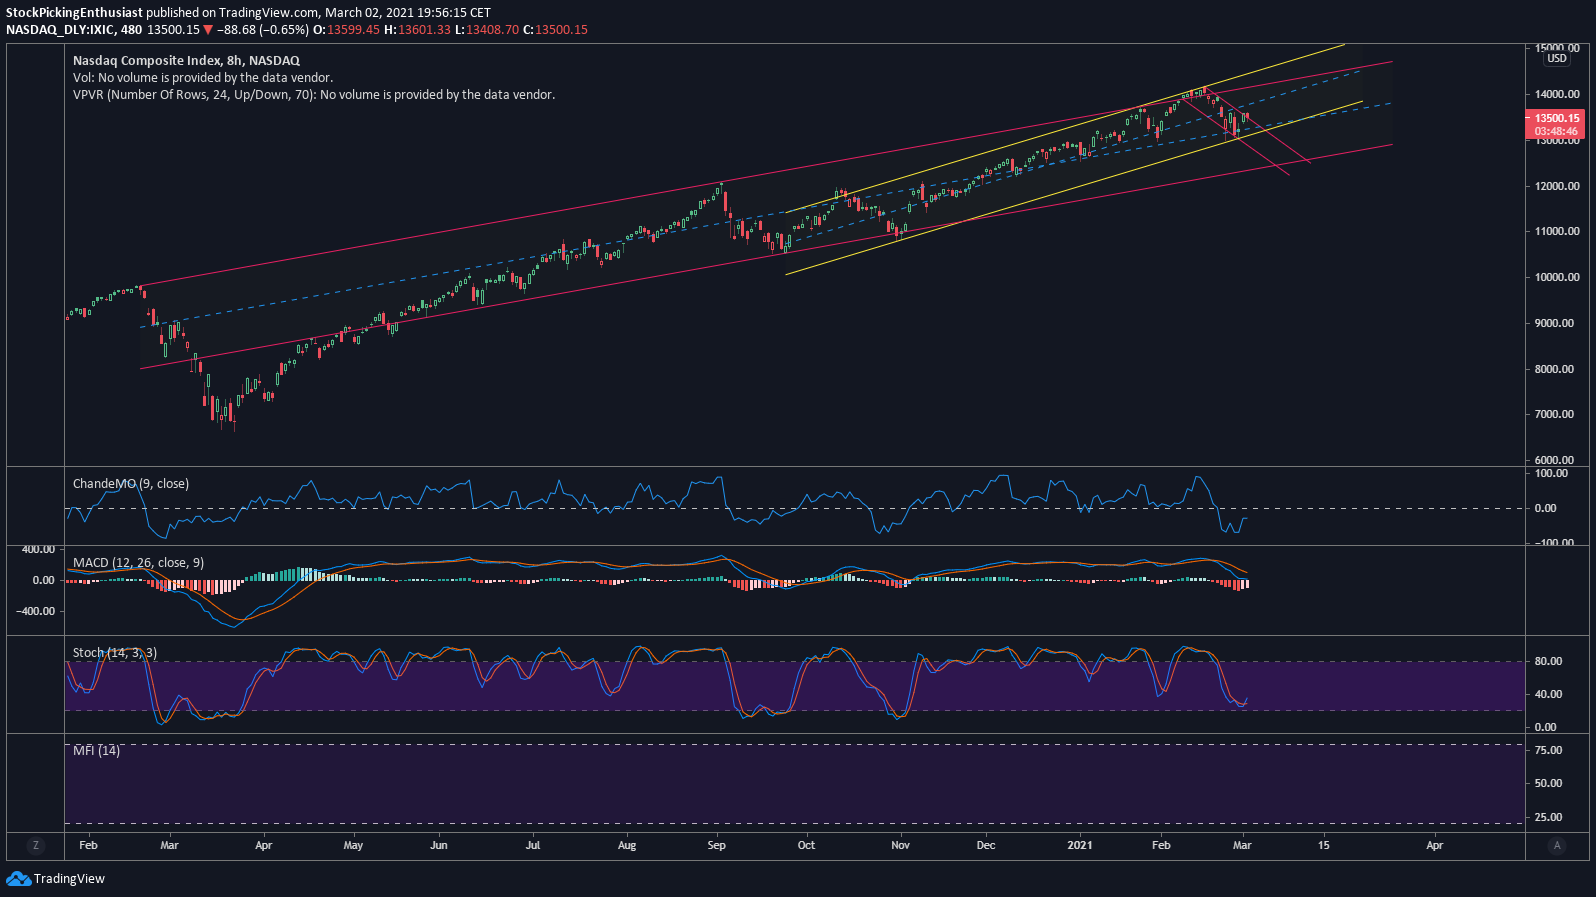Click the open value O:13599.45
The image size is (1596, 897).
click(347, 30)
